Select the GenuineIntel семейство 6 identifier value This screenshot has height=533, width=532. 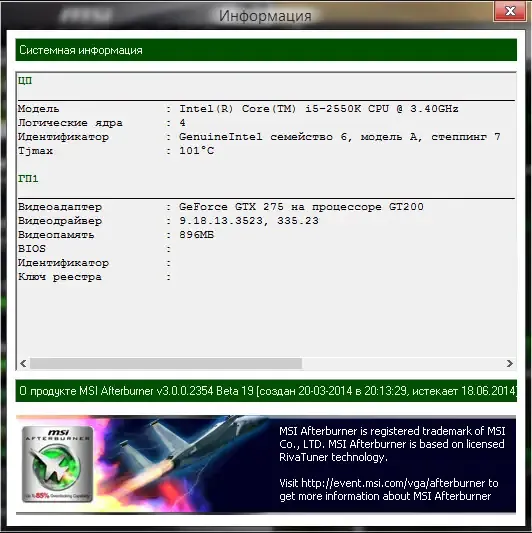tap(340, 137)
